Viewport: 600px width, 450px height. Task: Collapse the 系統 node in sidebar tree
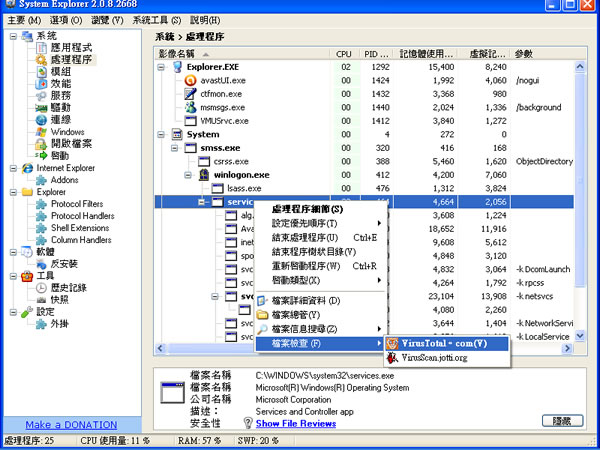click(x=13, y=36)
